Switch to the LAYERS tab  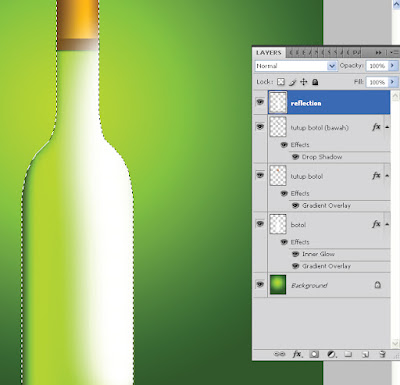269,53
